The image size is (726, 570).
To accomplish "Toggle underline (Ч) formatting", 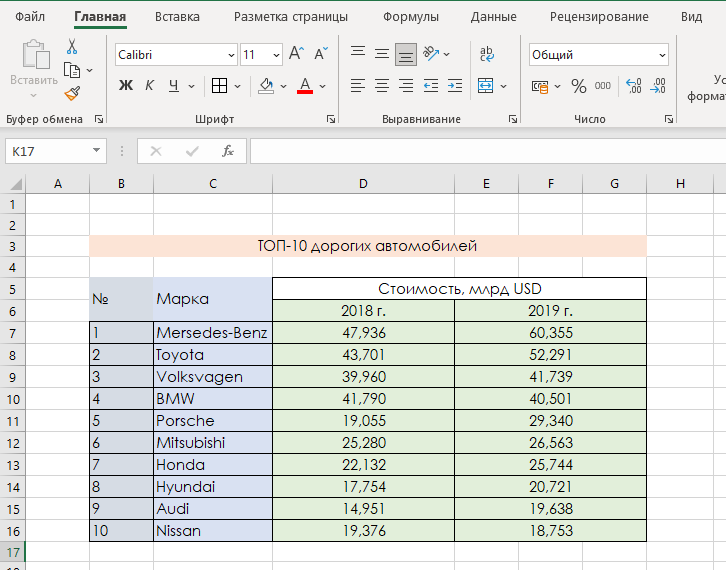I will tap(174, 86).
